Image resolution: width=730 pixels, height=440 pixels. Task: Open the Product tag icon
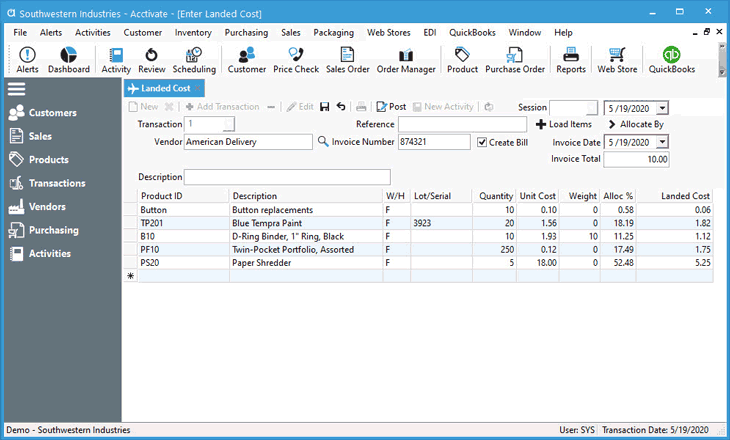462,61
